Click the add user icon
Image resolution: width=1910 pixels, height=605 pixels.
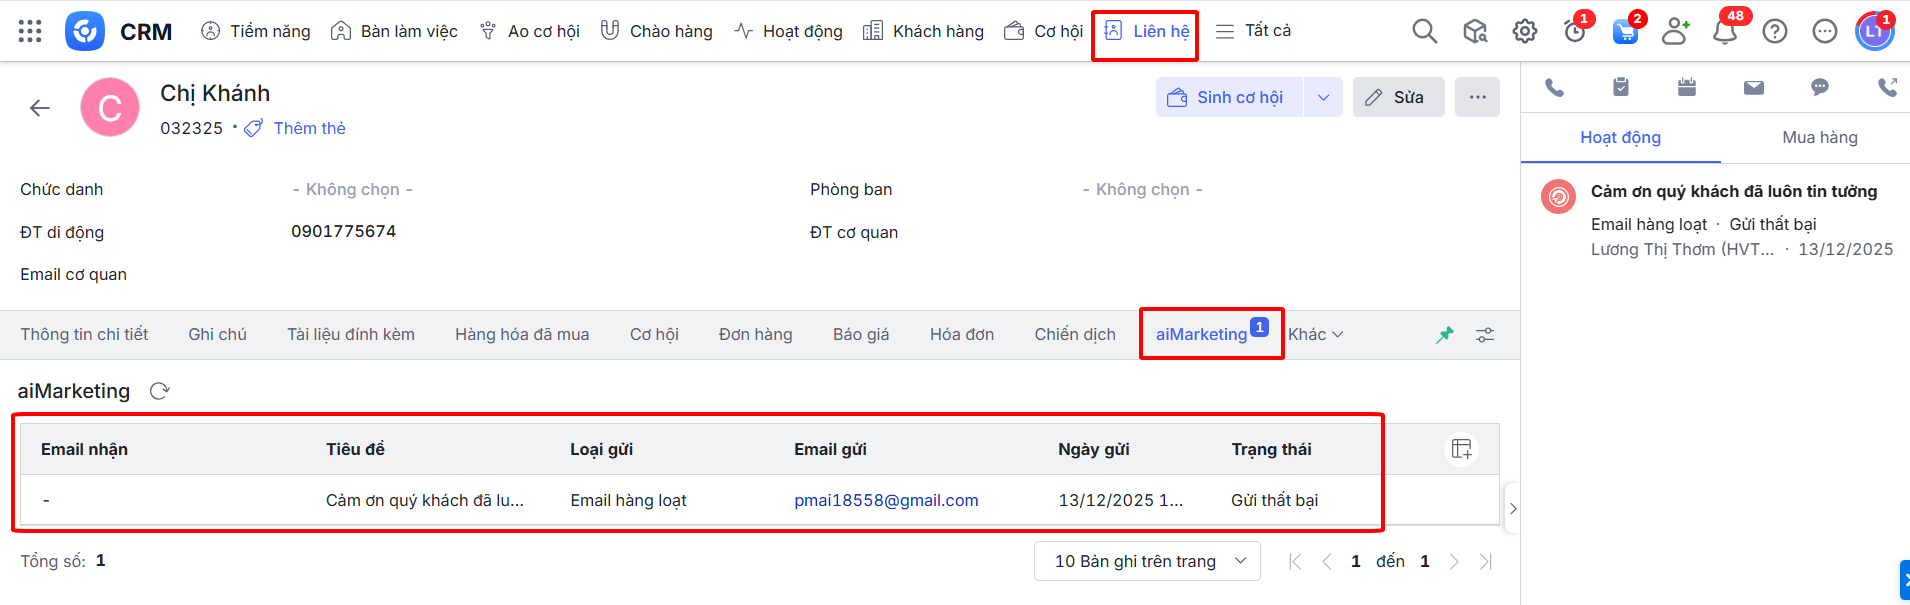(x=1675, y=31)
